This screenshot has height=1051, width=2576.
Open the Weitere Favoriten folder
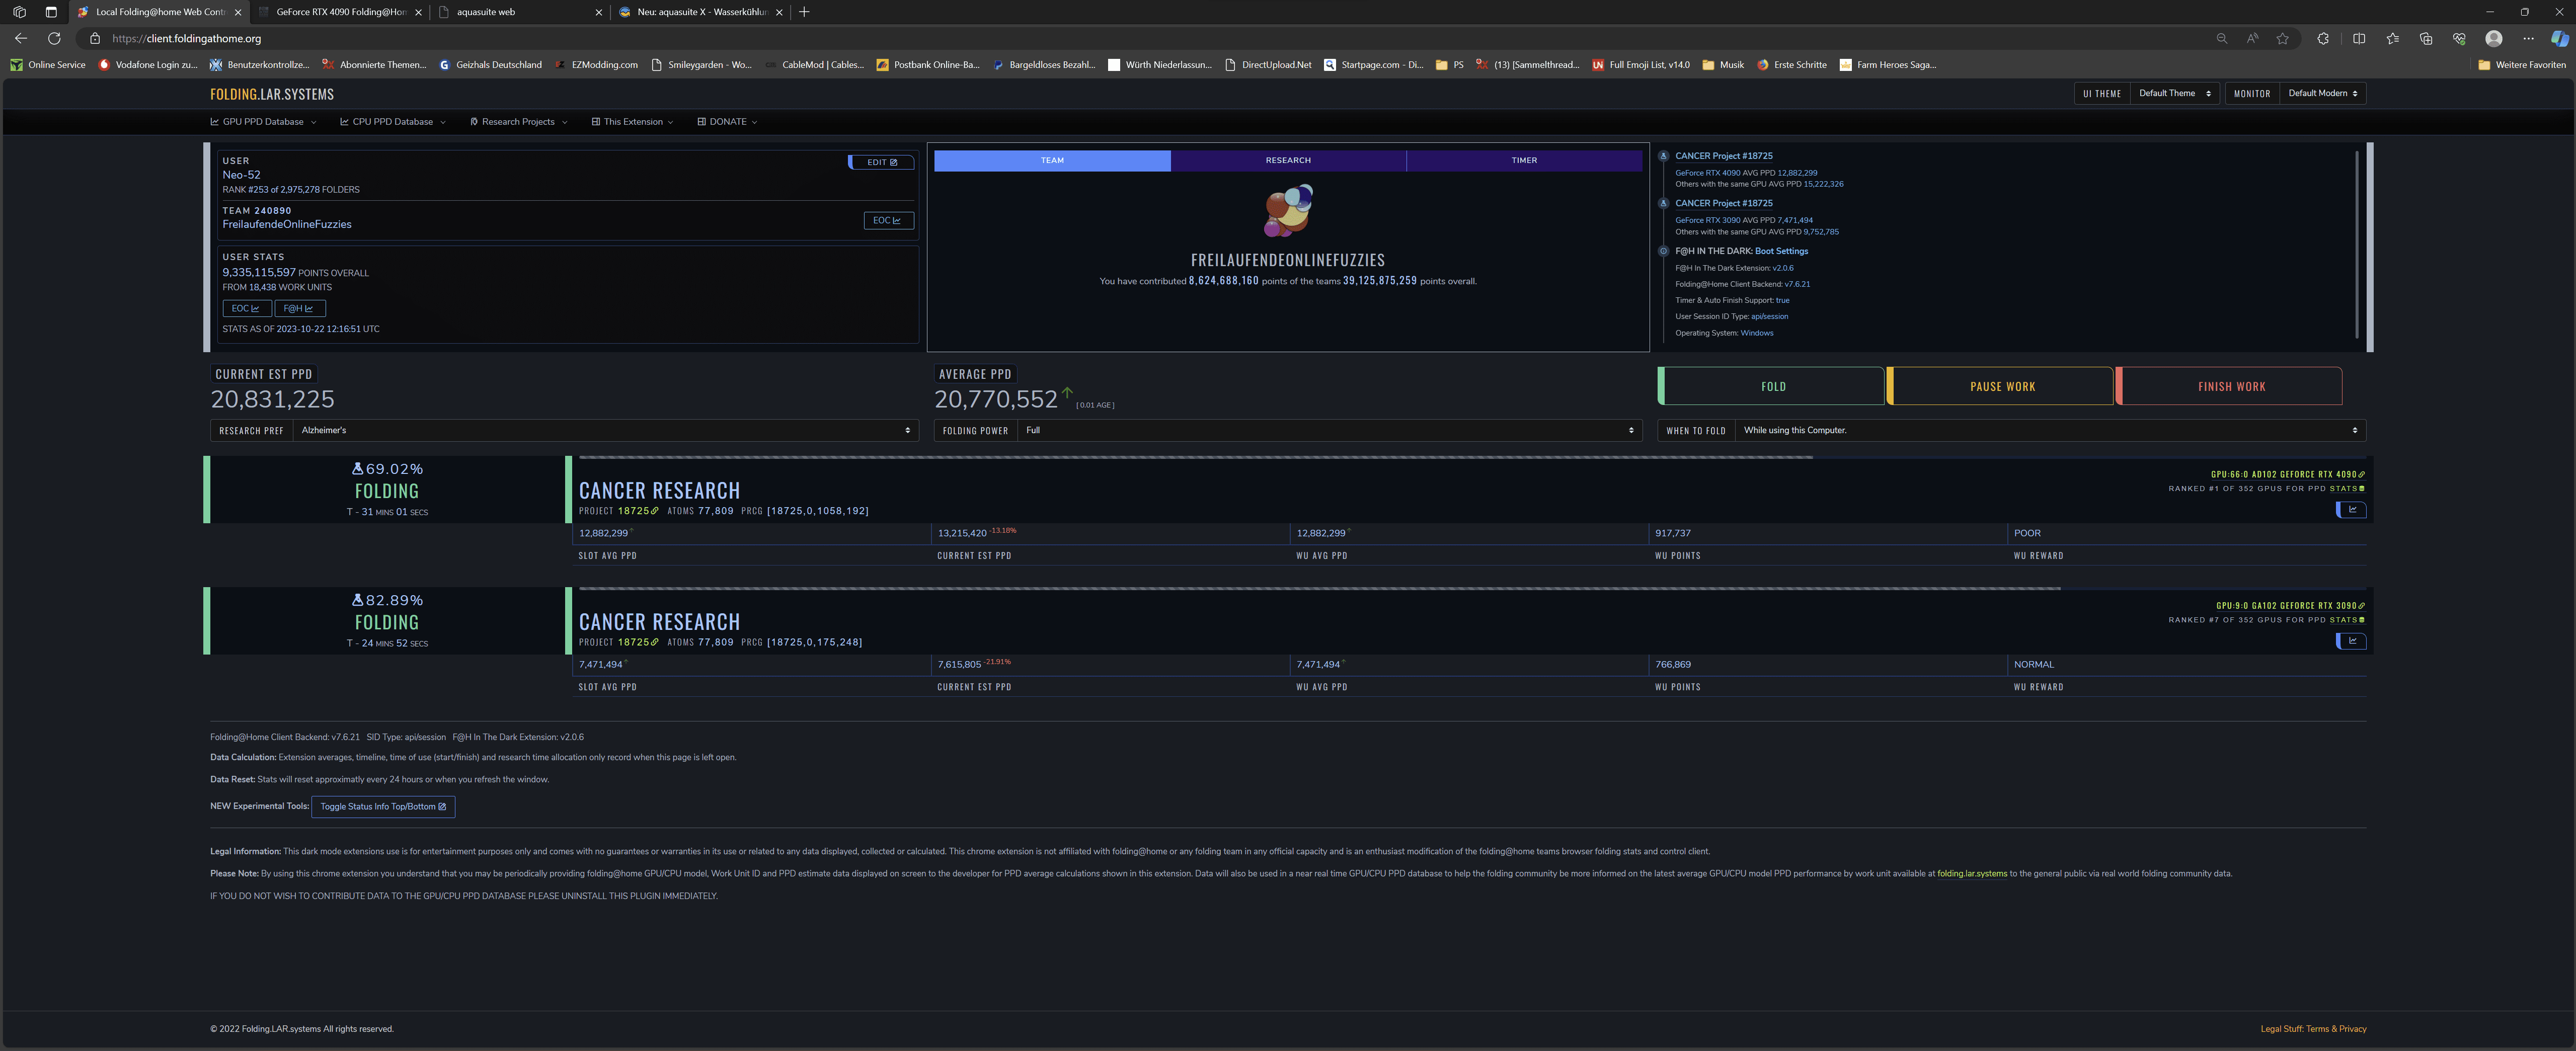tap(2522, 65)
